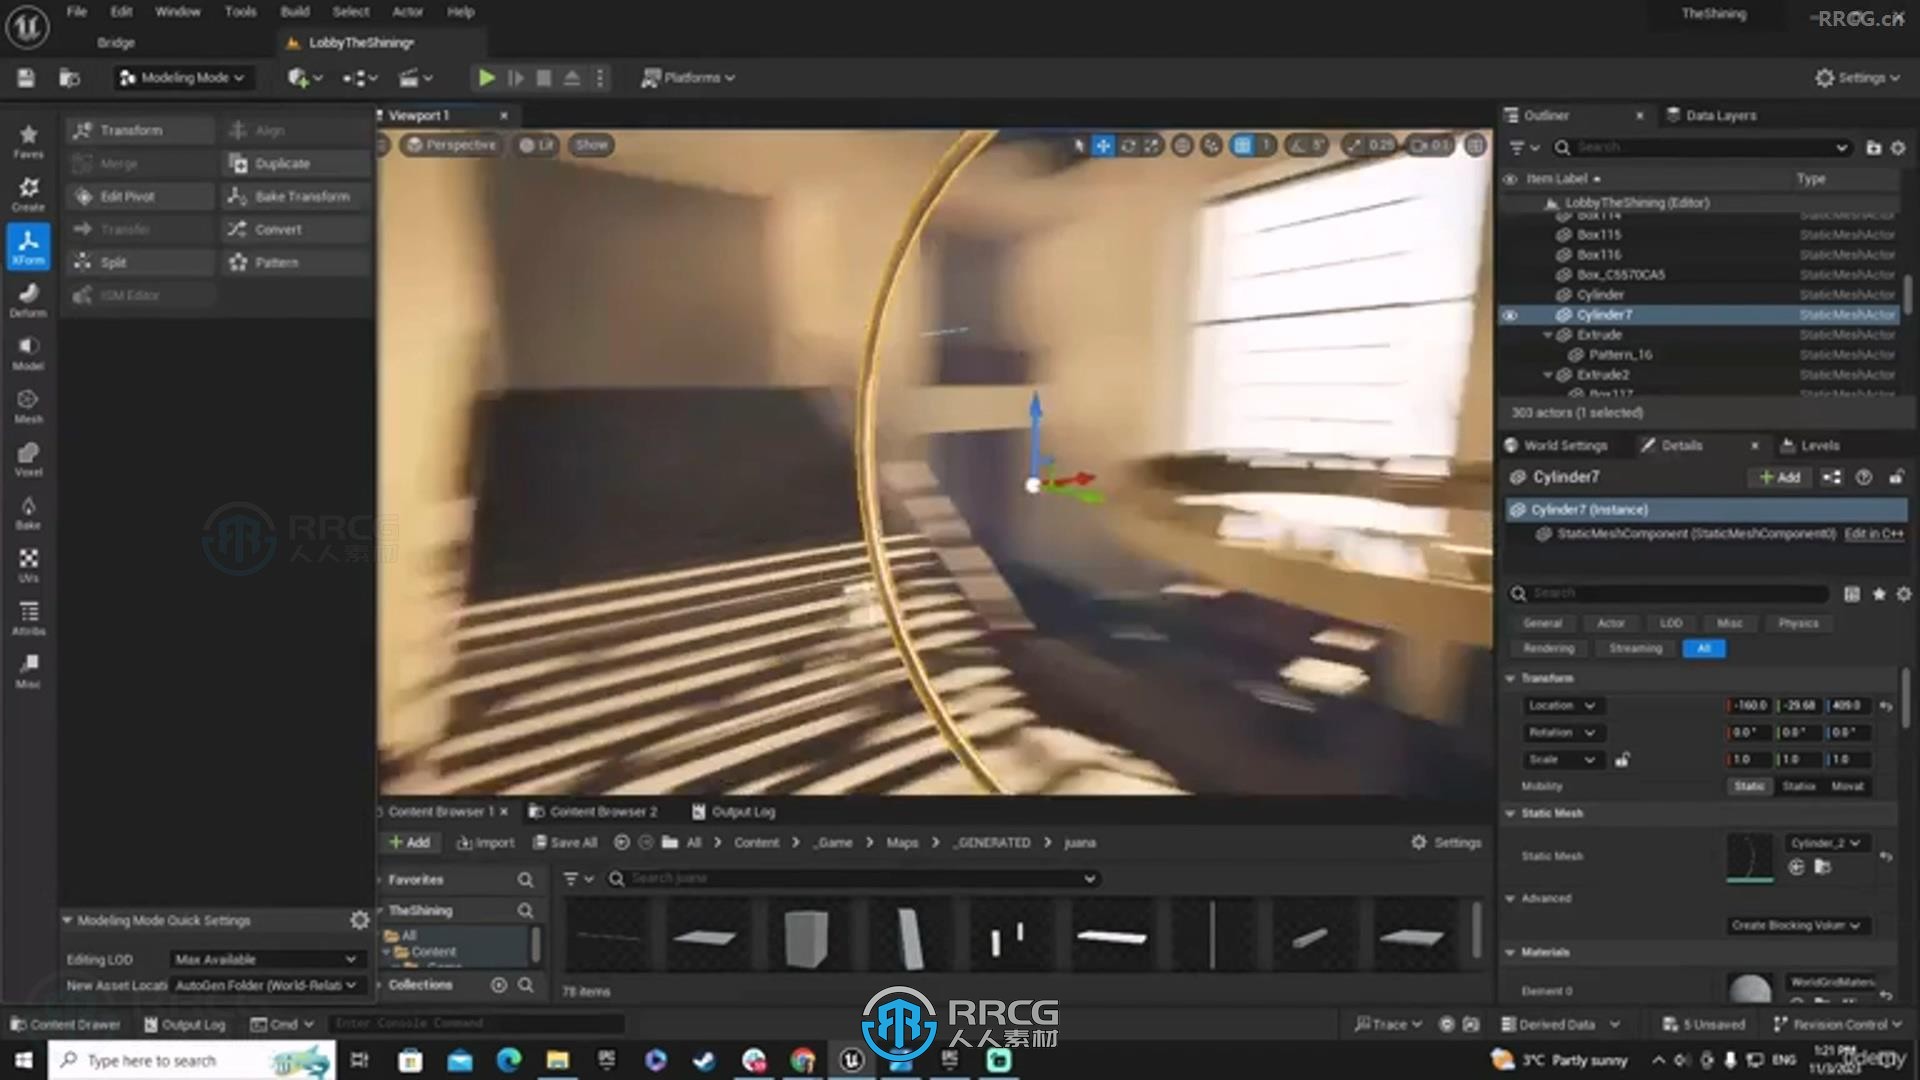
Task: Open Details property matrix grid icon
Action: 1852,594
